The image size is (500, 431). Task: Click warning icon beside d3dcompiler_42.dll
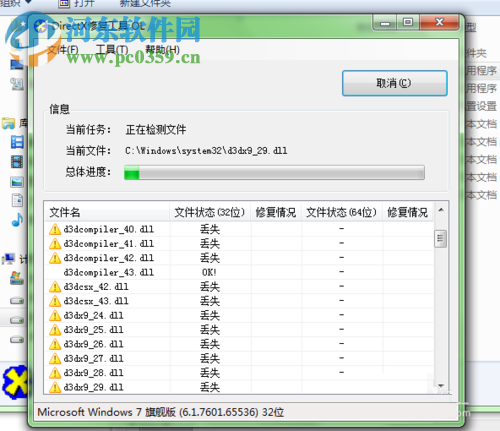[x=55, y=258]
